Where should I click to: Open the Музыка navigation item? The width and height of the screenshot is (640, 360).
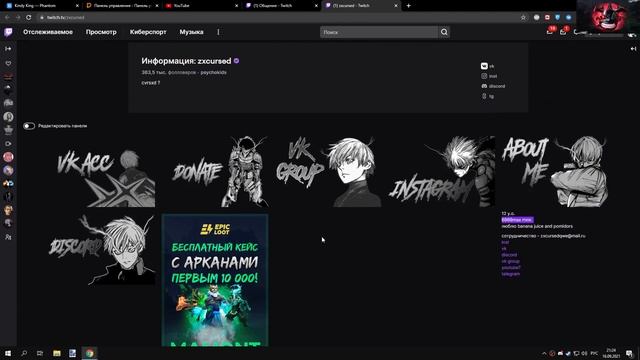tap(191, 32)
